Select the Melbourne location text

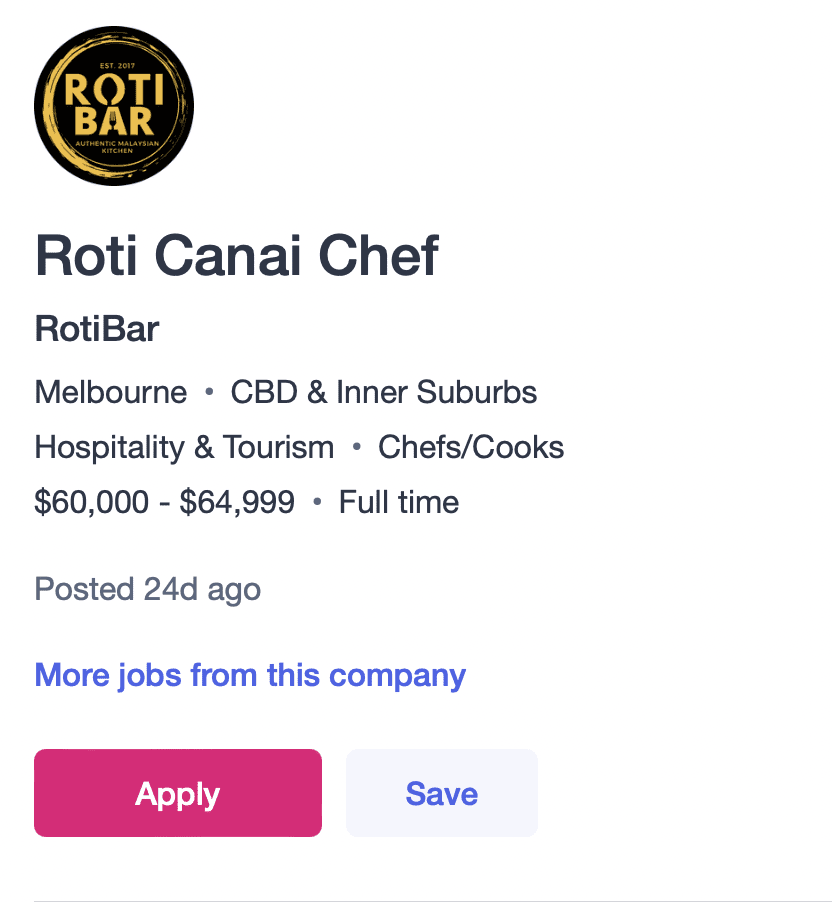[110, 392]
